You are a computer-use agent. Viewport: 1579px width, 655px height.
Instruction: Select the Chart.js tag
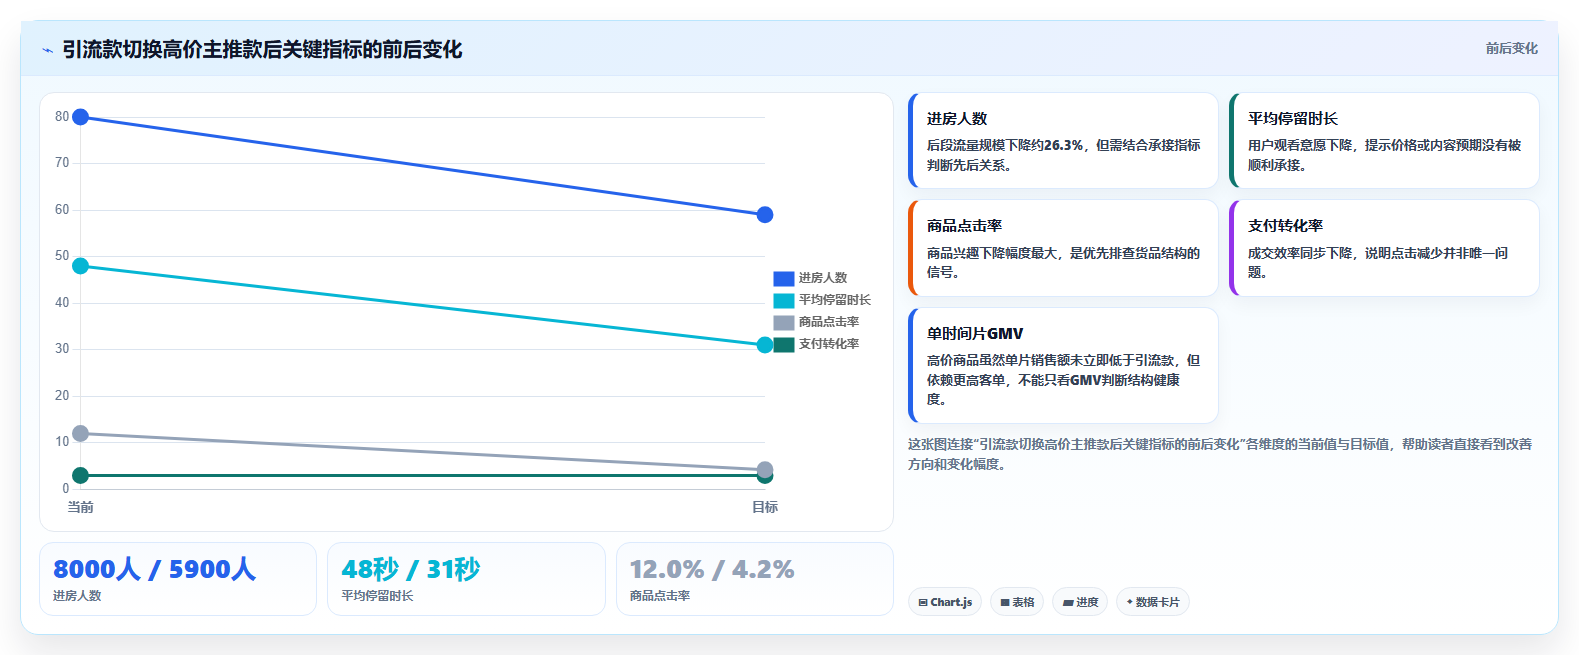click(945, 602)
